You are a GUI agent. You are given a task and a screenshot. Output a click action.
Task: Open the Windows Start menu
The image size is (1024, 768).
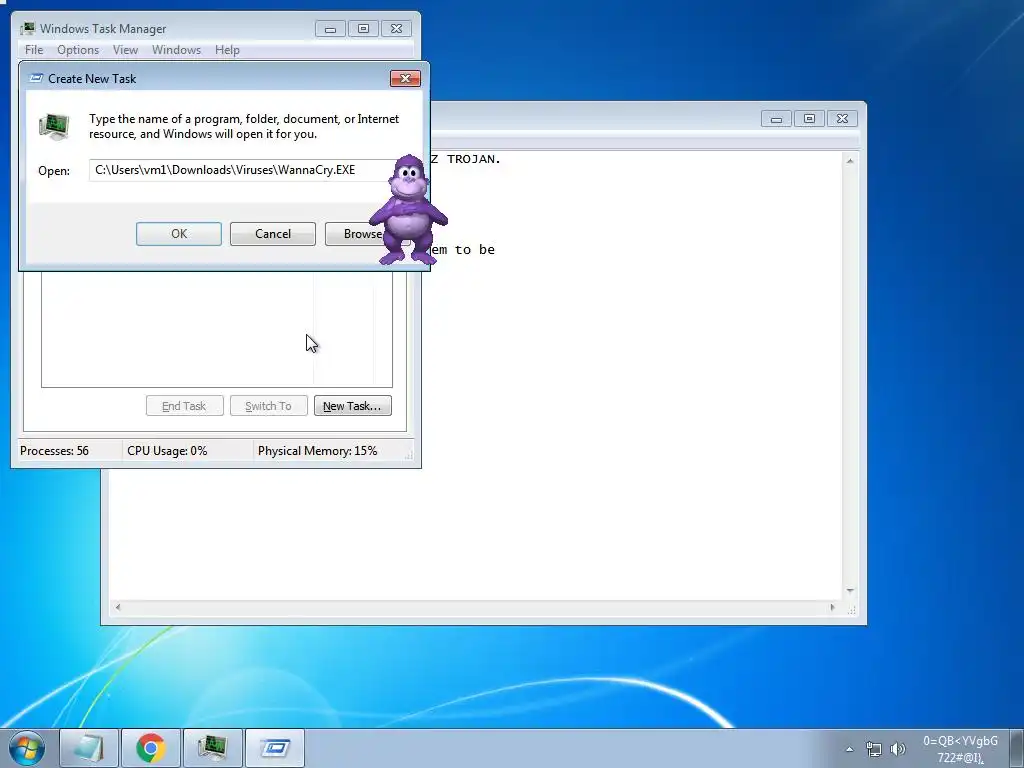click(x=27, y=748)
